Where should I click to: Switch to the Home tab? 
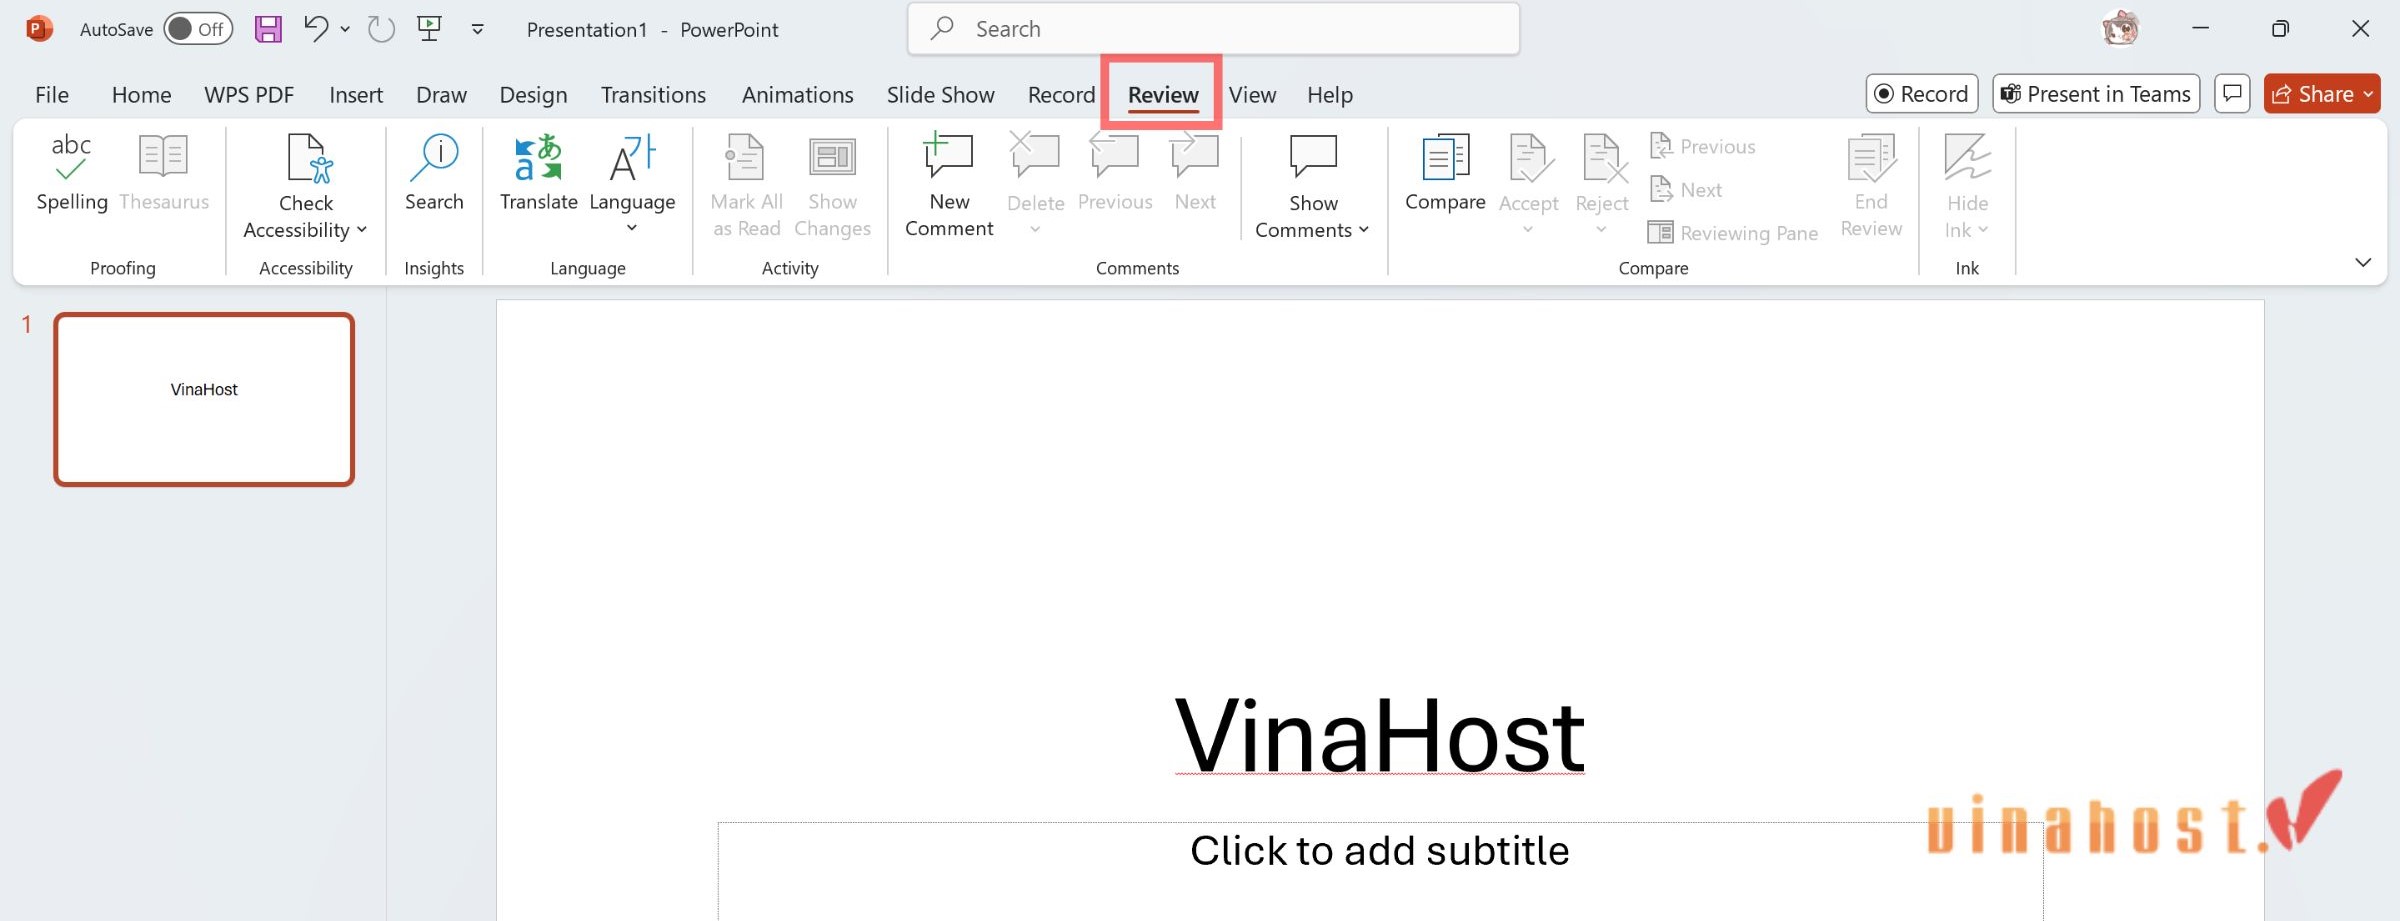[x=141, y=94]
